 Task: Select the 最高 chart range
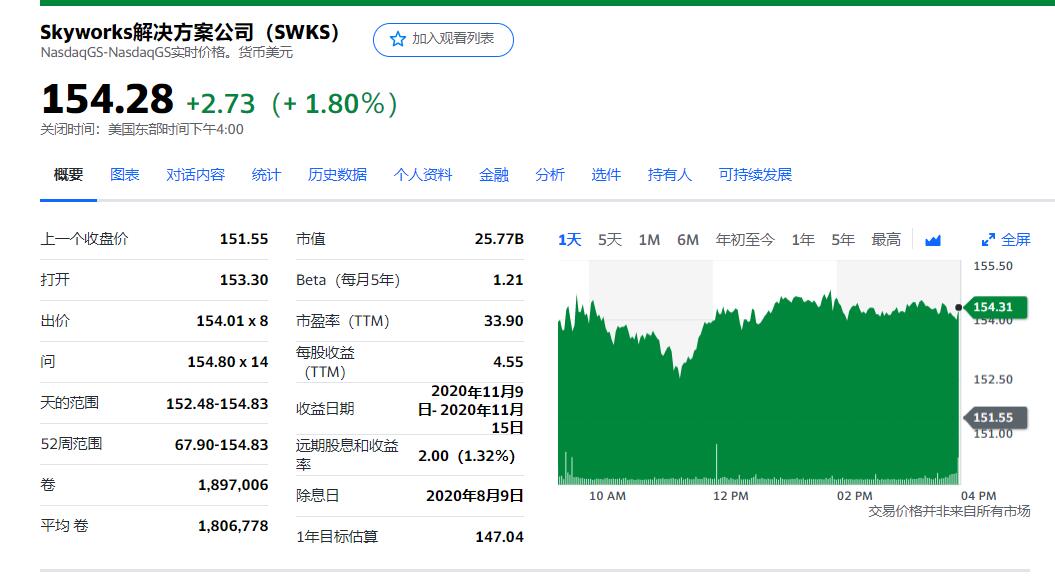click(x=886, y=240)
